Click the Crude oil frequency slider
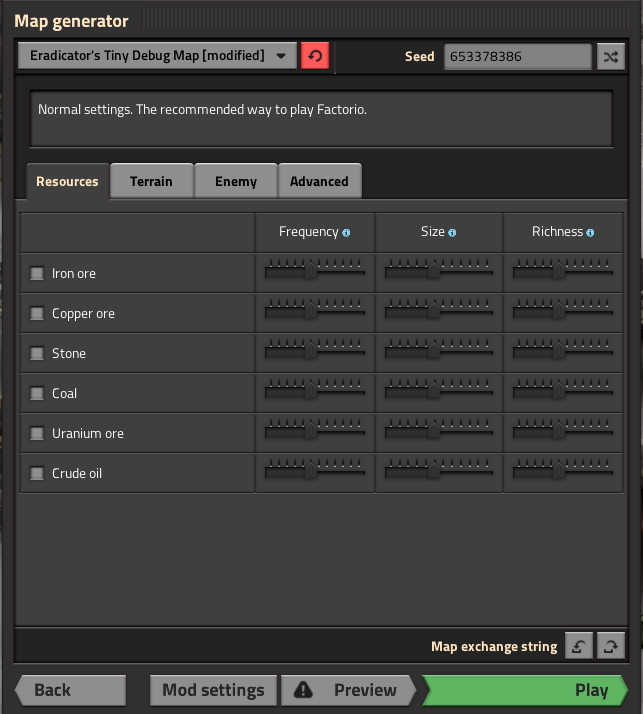This screenshot has width=643, height=714. pos(315,469)
